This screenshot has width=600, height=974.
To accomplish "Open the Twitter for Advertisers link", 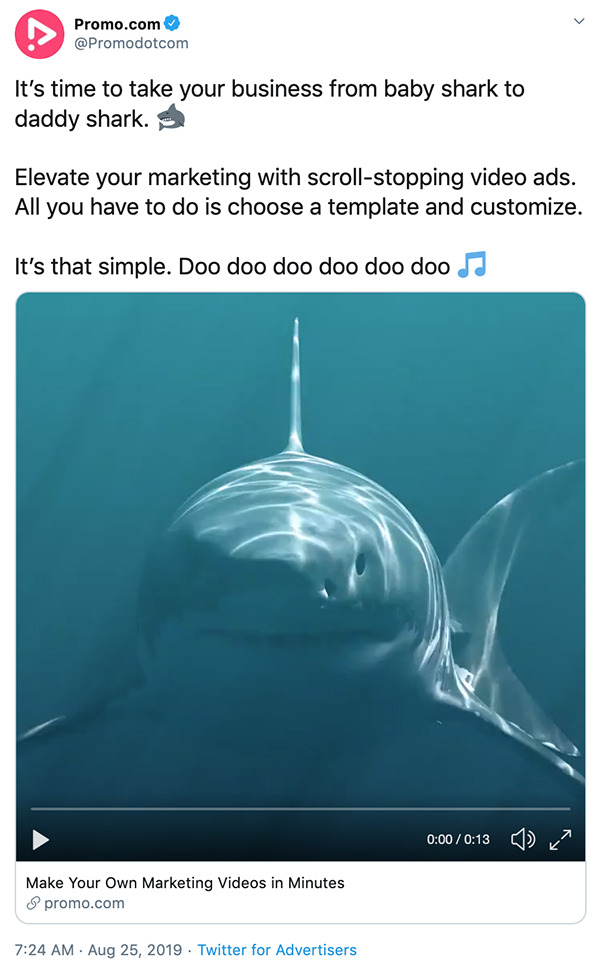I will pos(277,950).
